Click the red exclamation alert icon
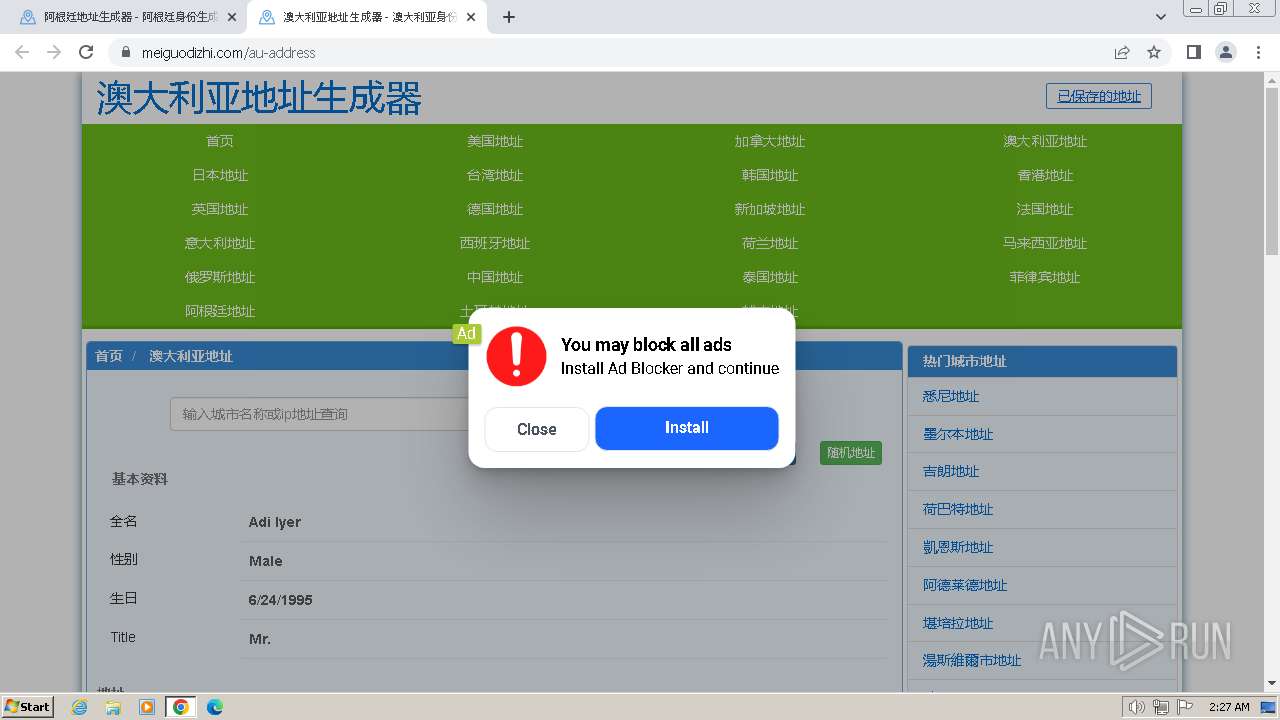 [x=516, y=356]
